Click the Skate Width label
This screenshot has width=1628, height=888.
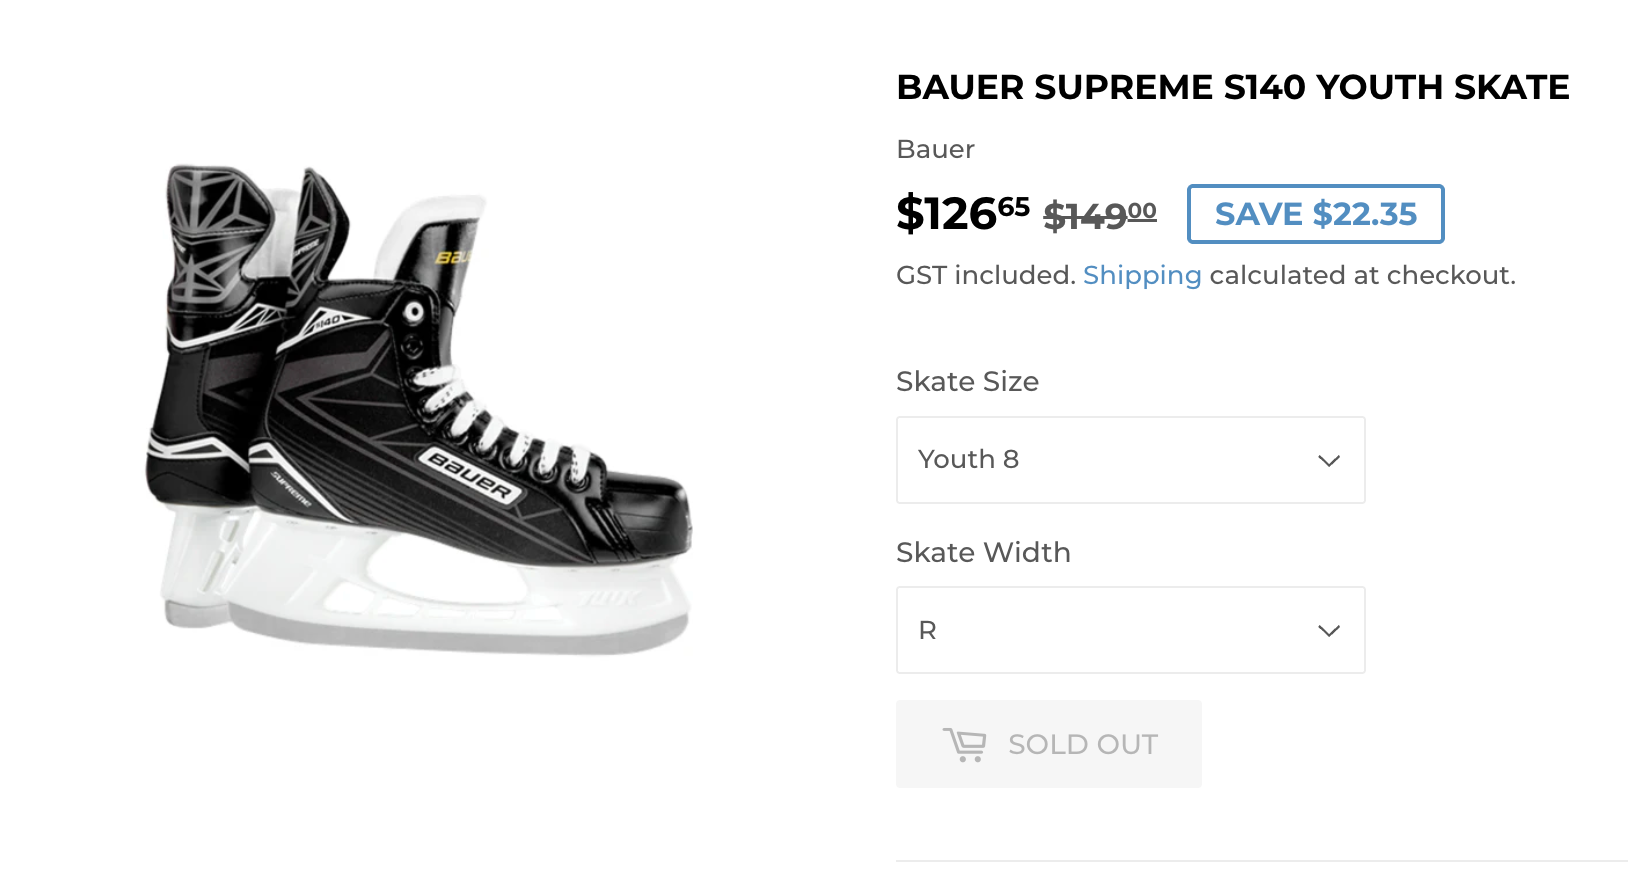tap(983, 552)
